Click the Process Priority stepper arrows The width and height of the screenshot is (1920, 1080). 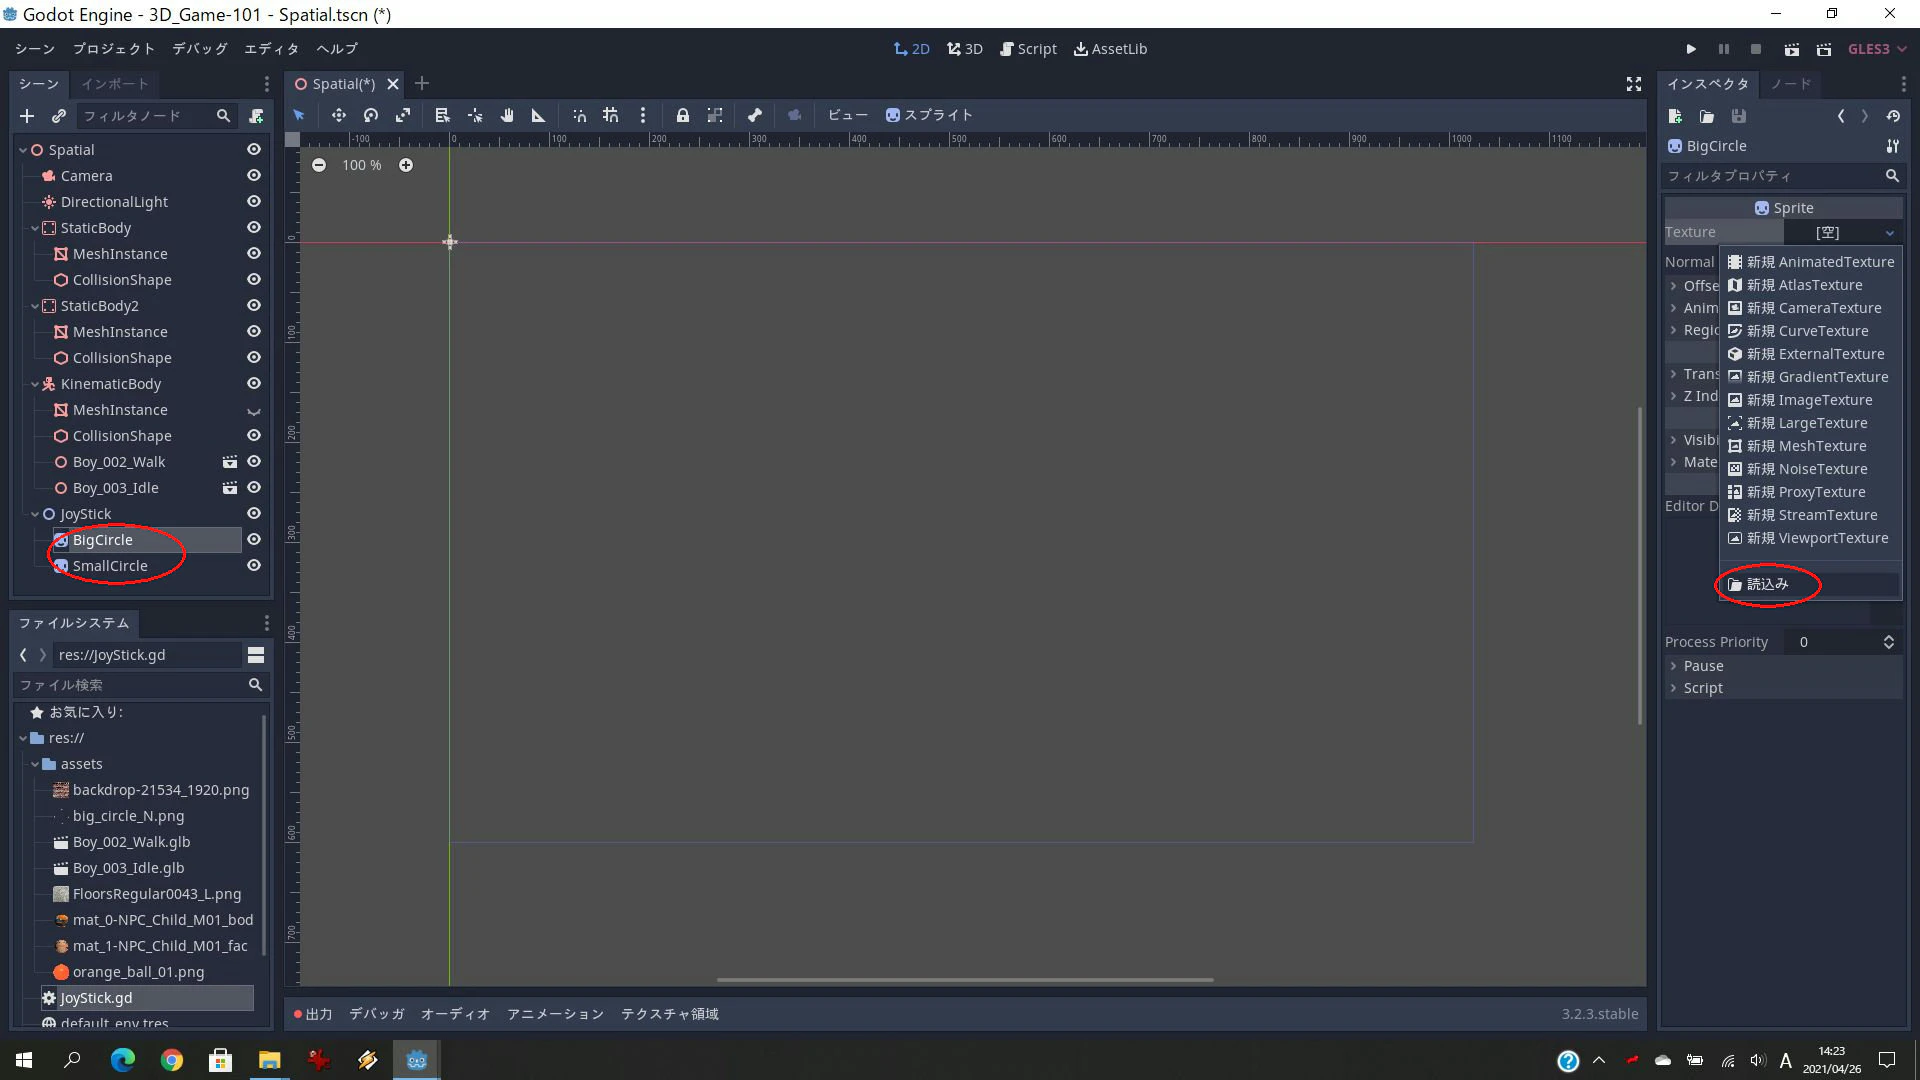(x=1889, y=642)
